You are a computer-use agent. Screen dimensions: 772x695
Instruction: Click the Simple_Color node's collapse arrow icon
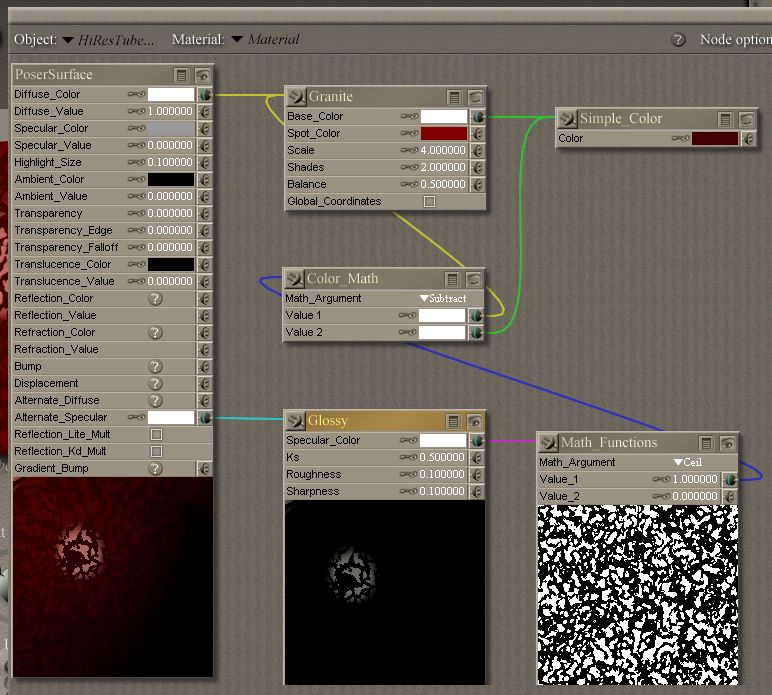coord(567,118)
